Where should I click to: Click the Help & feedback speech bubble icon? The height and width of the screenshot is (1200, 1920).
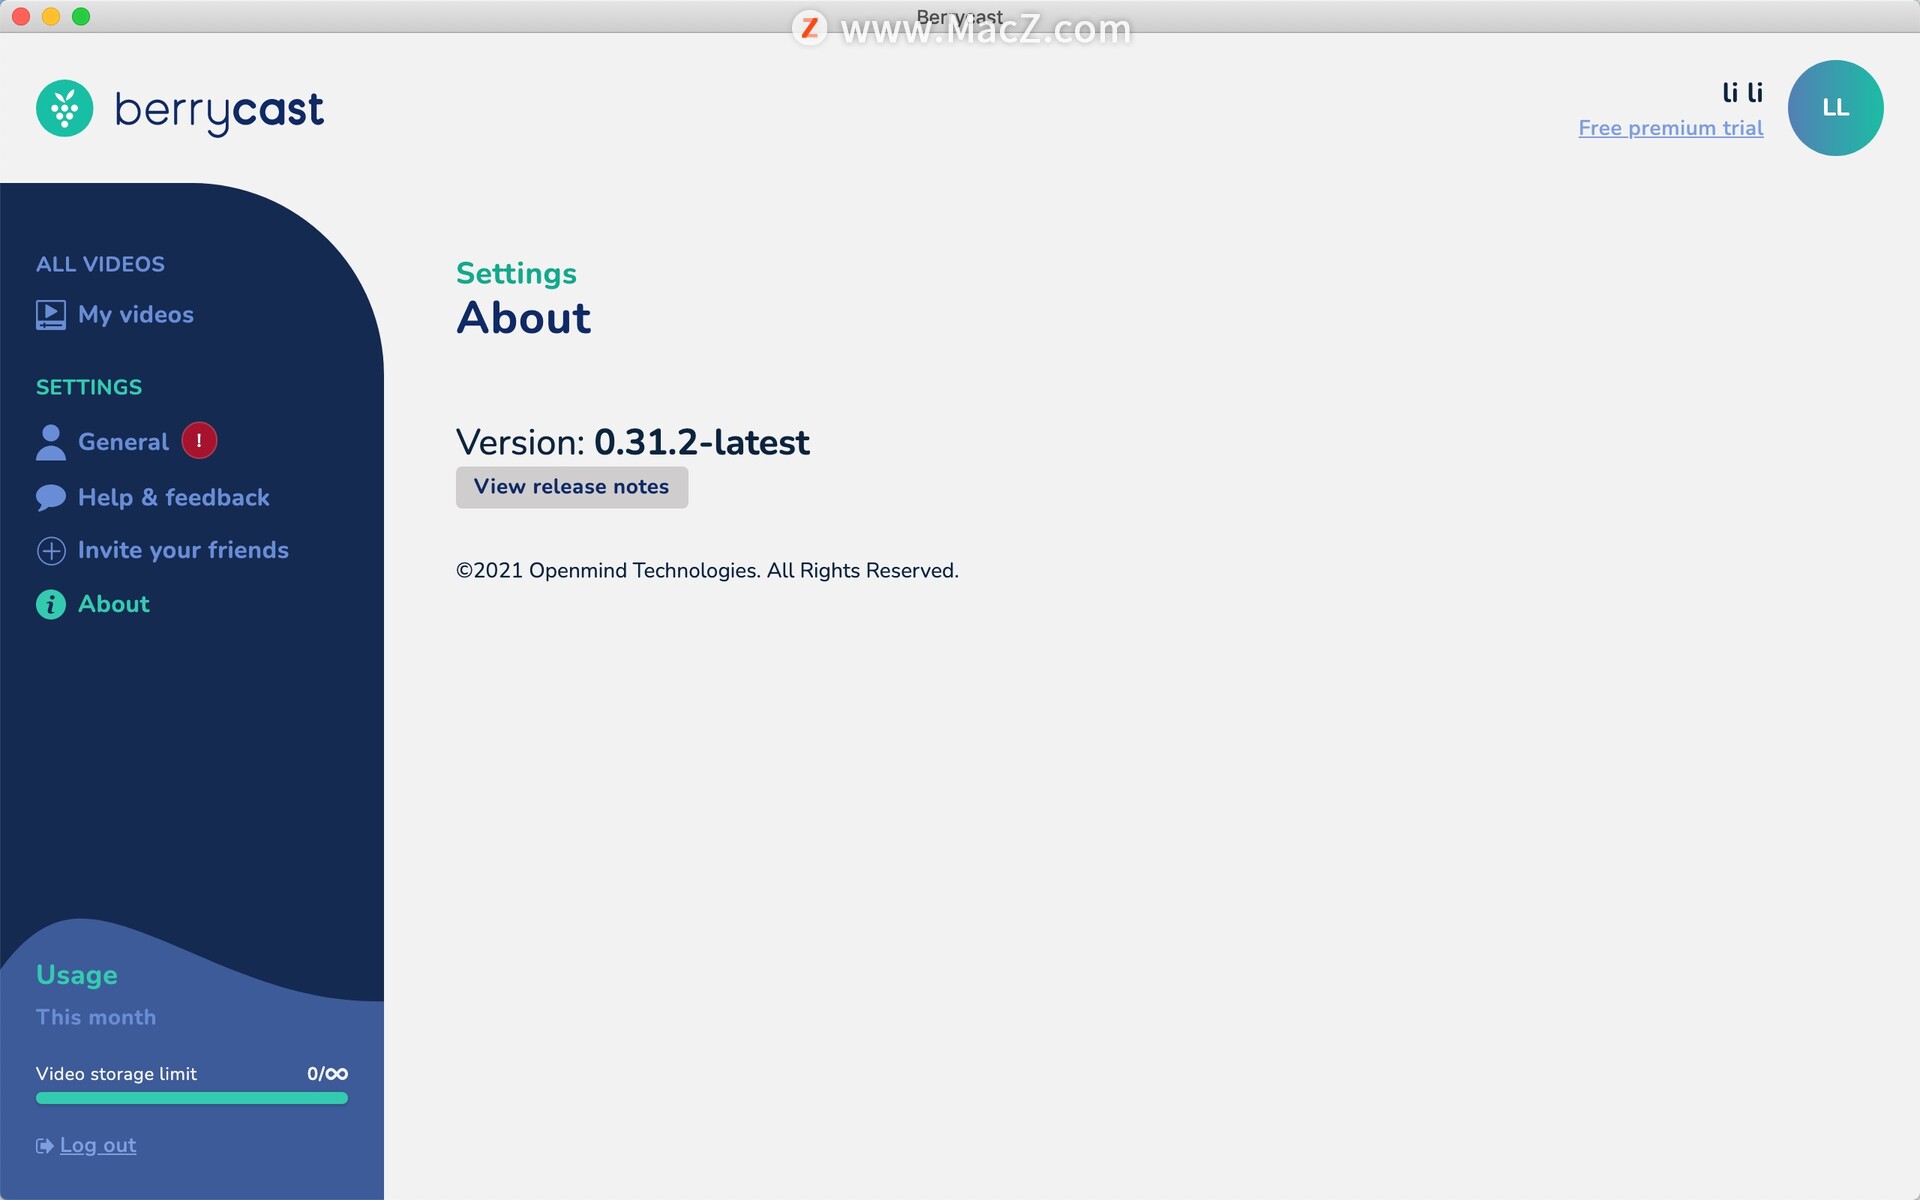click(51, 498)
